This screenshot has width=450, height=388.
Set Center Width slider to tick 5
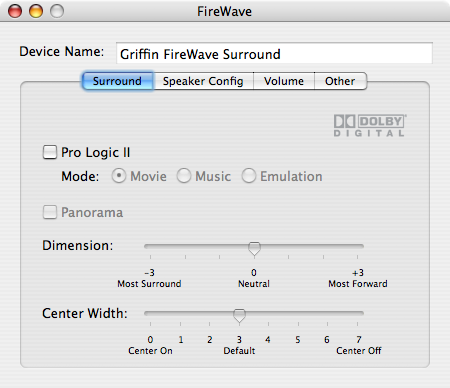tap(298, 314)
